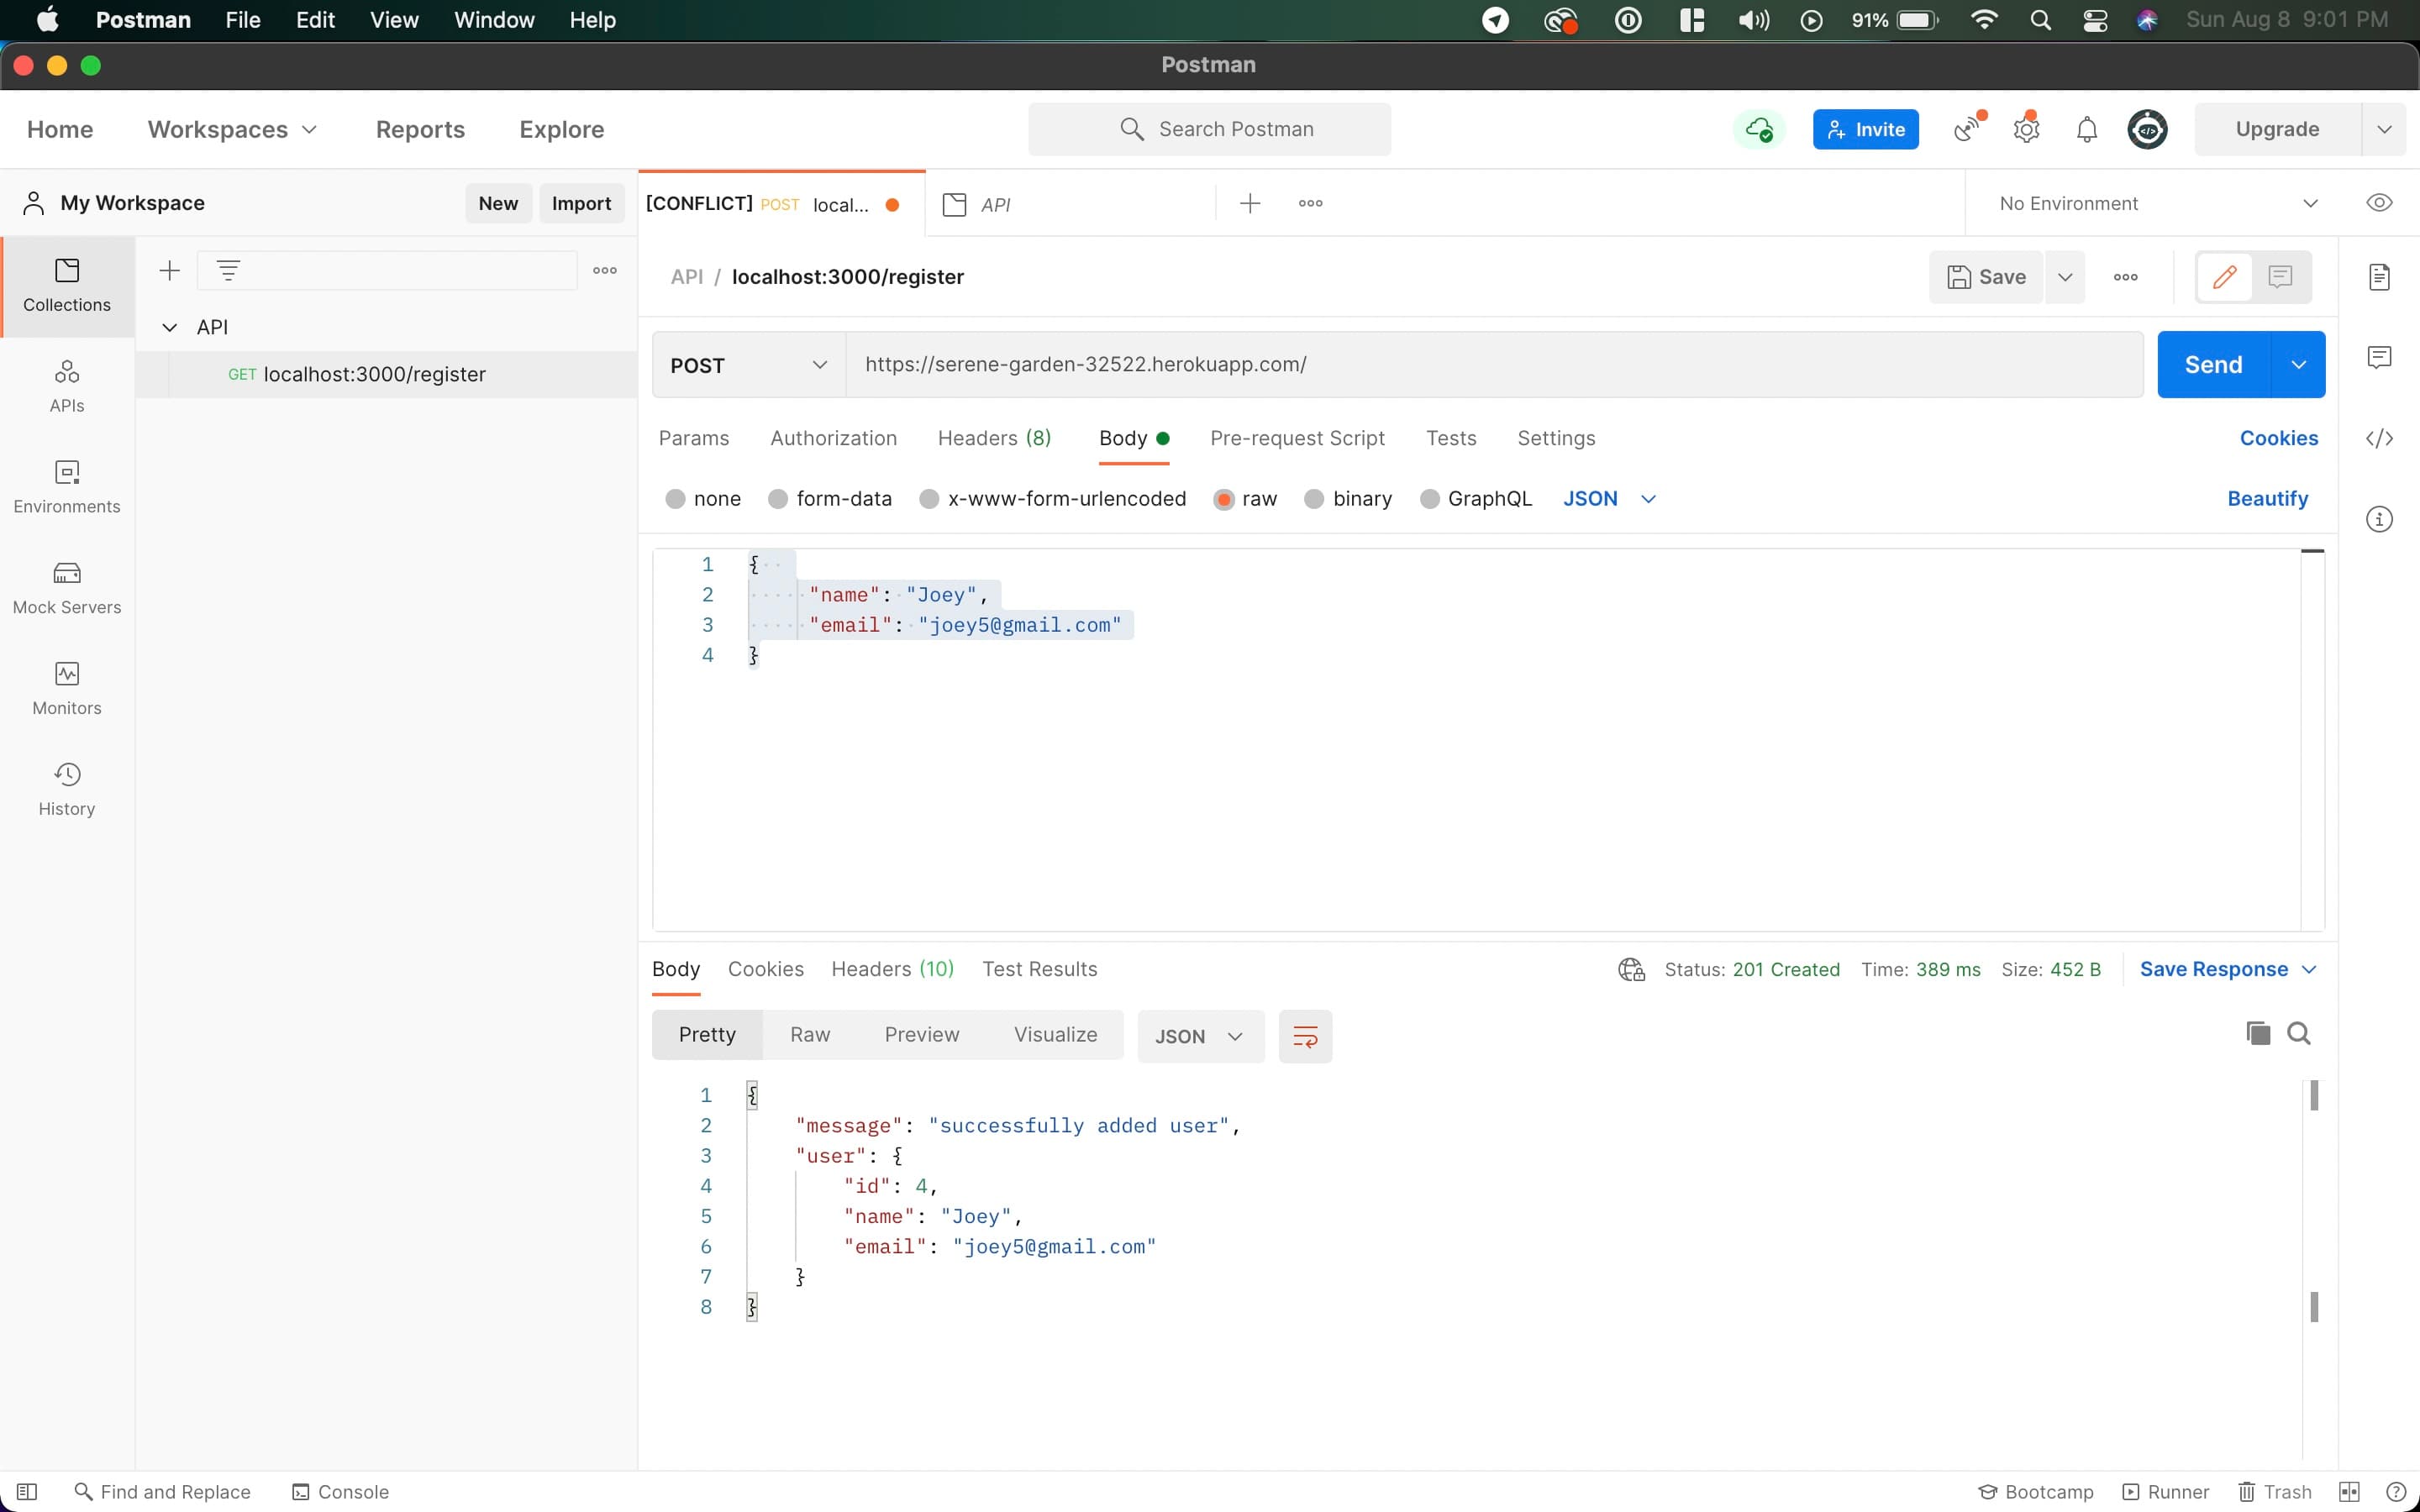Select the GraphQL body radio button

coord(1429,499)
